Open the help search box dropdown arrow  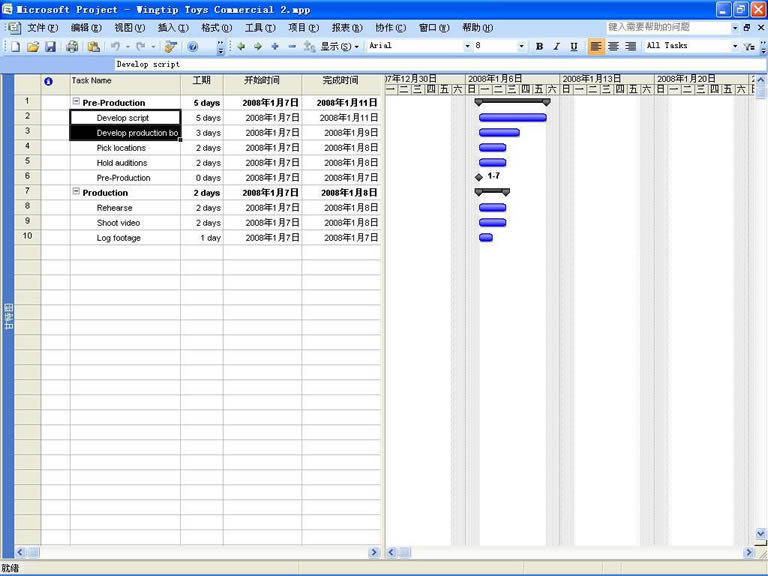tap(735, 28)
